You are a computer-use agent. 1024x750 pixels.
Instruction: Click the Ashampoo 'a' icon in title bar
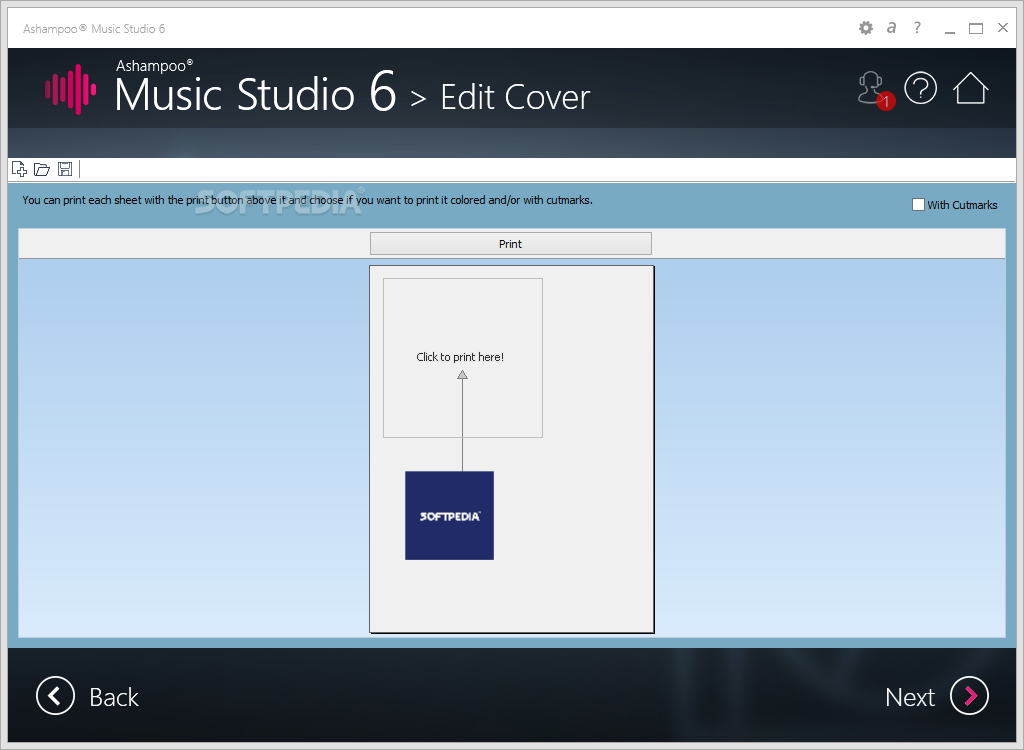coord(891,27)
